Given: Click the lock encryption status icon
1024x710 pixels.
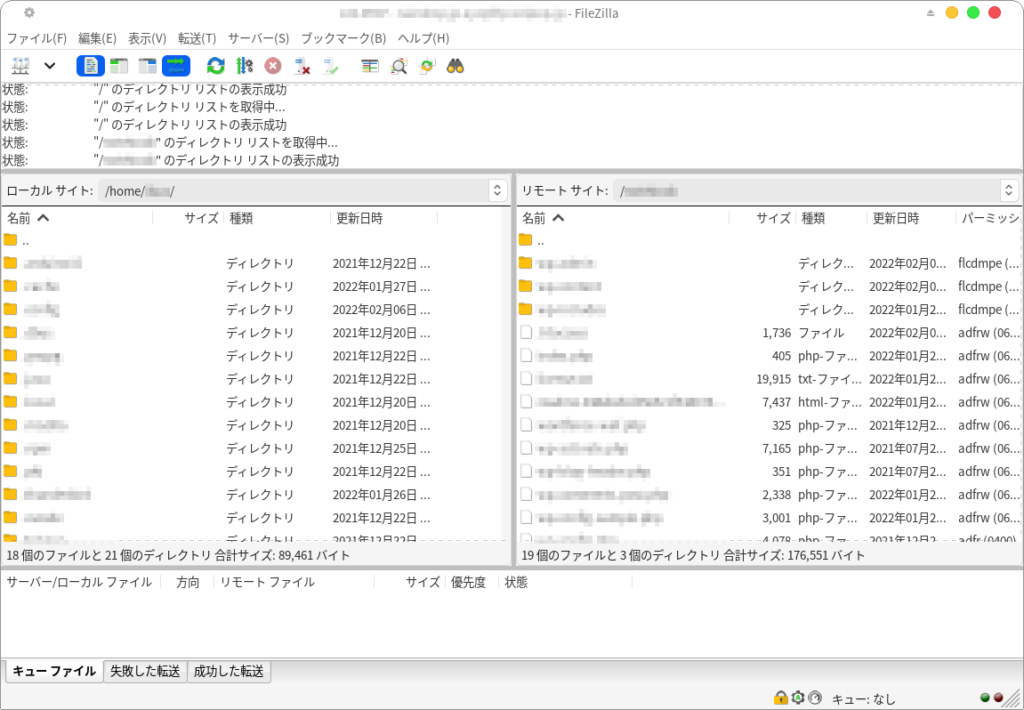Looking at the screenshot, I should click(x=780, y=697).
